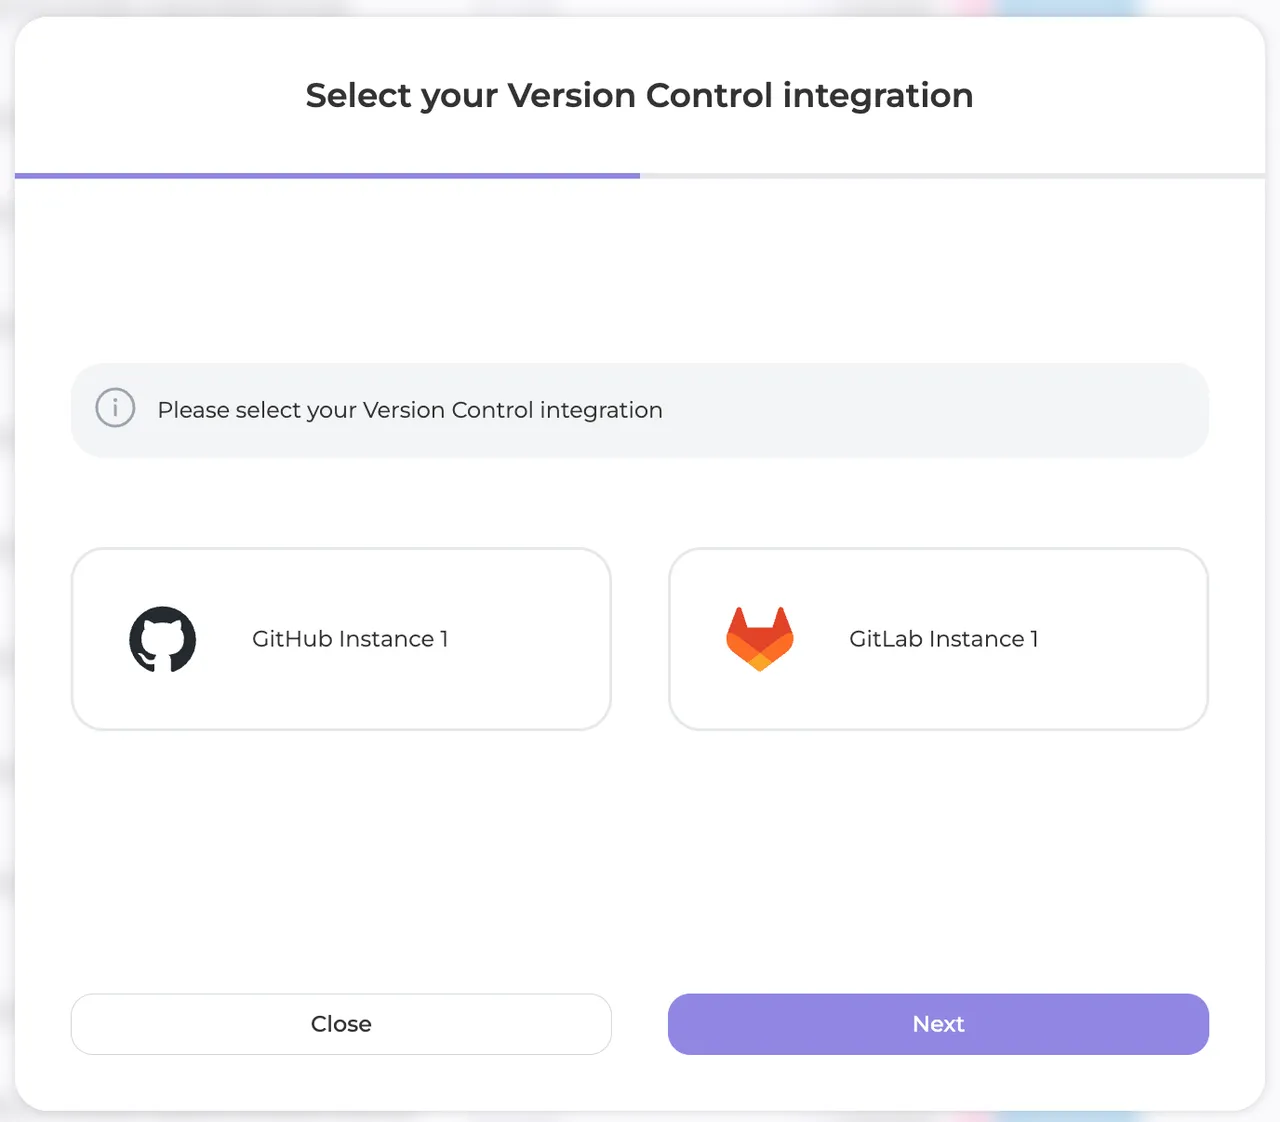
Task: Click the gray unfilled progress bar segment
Action: coord(952,176)
